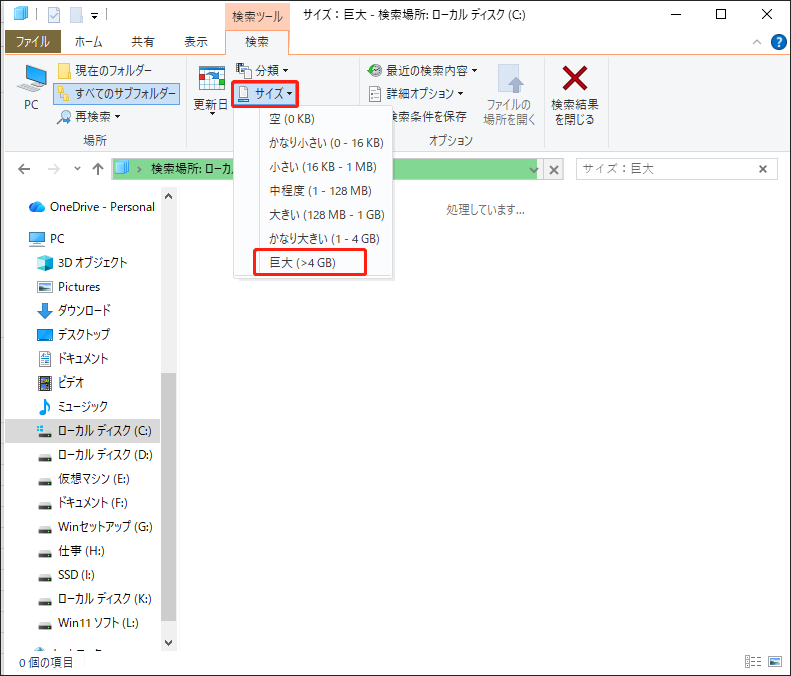Open Help via the question mark icon
791x676 pixels.
[778, 42]
